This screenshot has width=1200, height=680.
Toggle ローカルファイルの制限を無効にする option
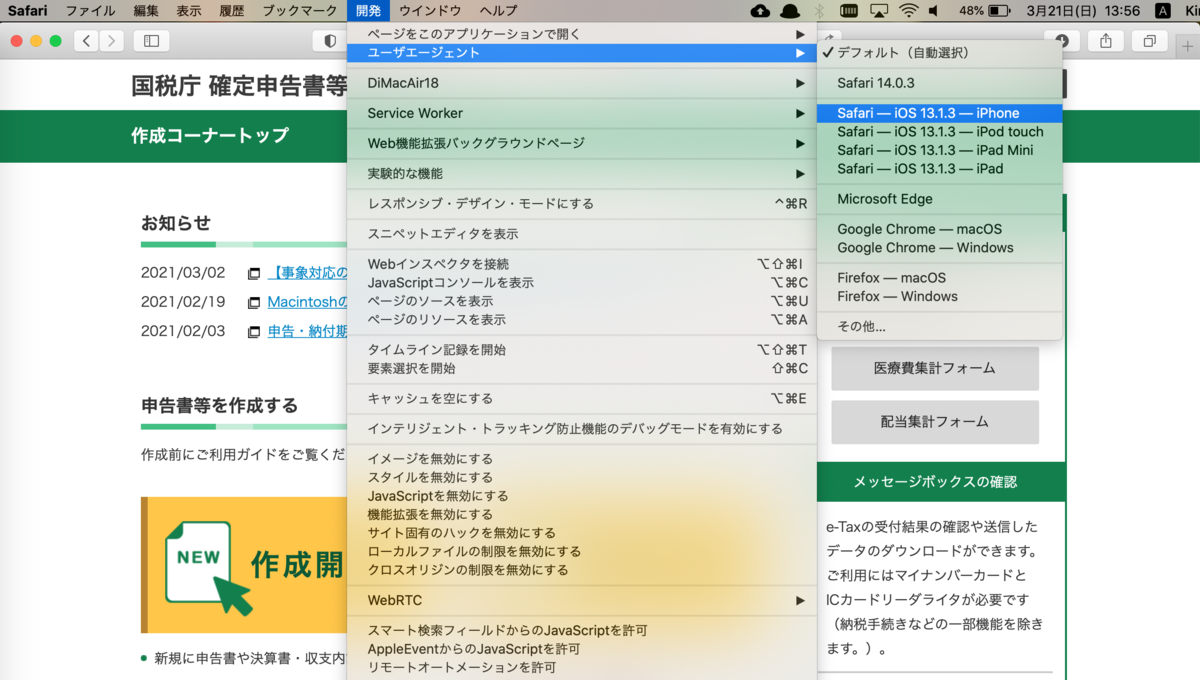(582, 551)
